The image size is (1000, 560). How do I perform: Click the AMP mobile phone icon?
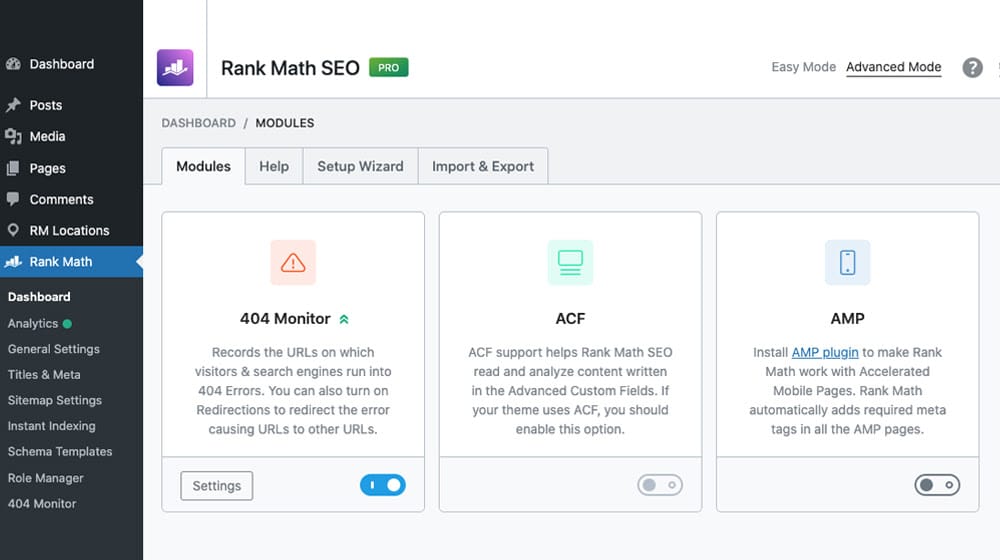(847, 262)
